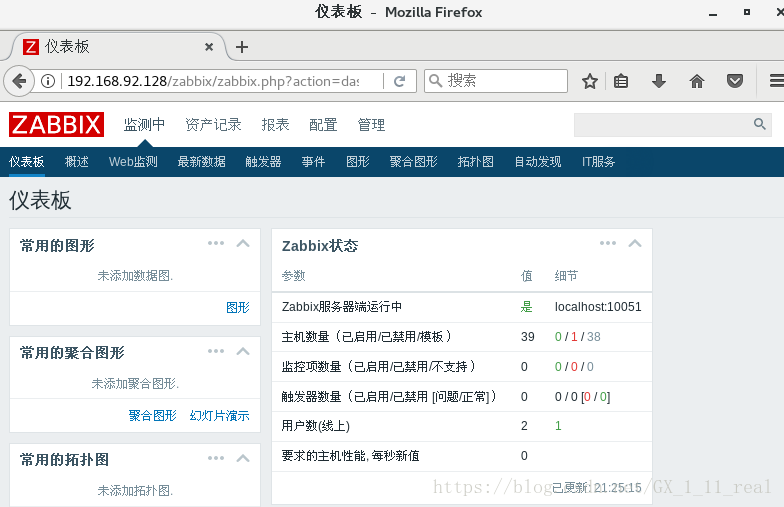Open the 图形 submenu in blue bar
Screen dimensions: 784x507
[358, 162]
